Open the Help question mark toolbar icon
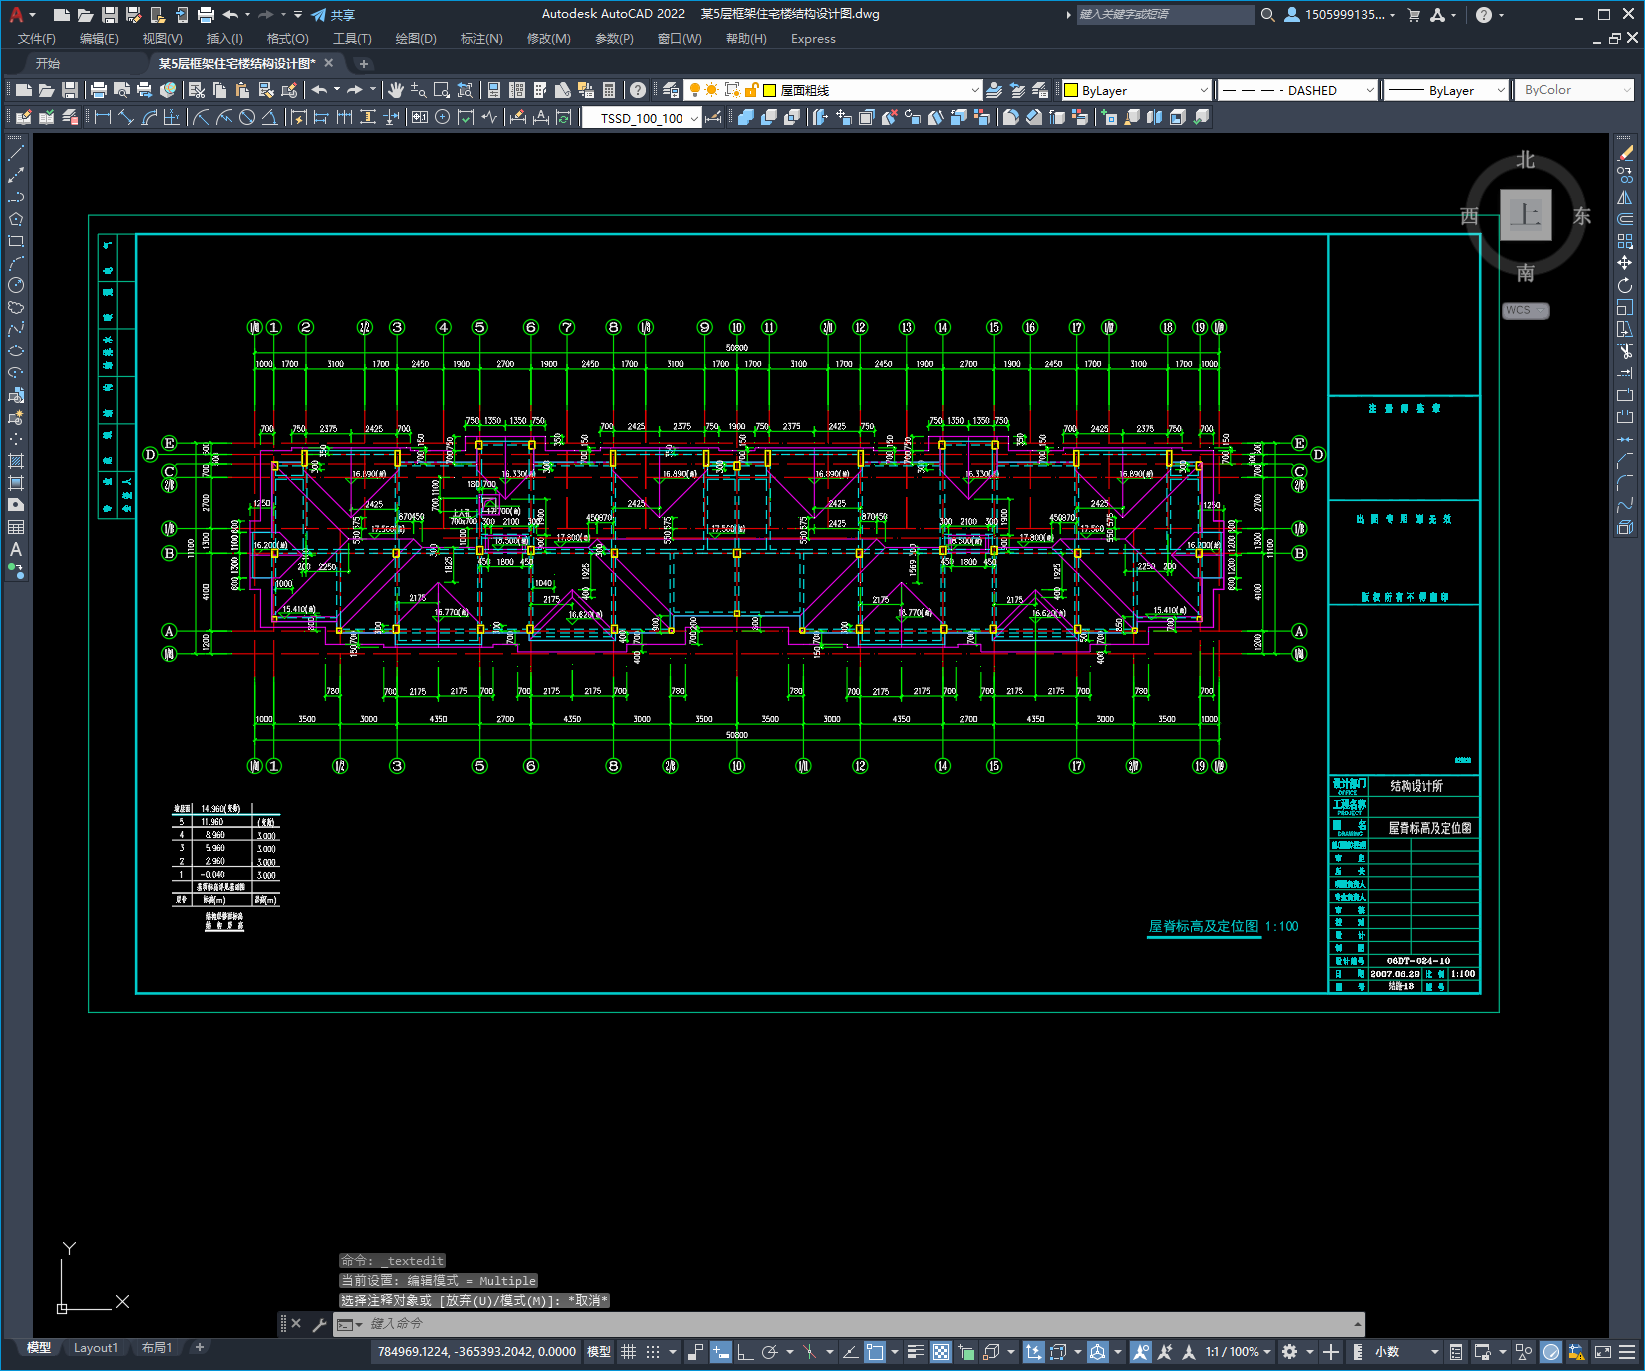This screenshot has width=1645, height=1371. tap(638, 90)
